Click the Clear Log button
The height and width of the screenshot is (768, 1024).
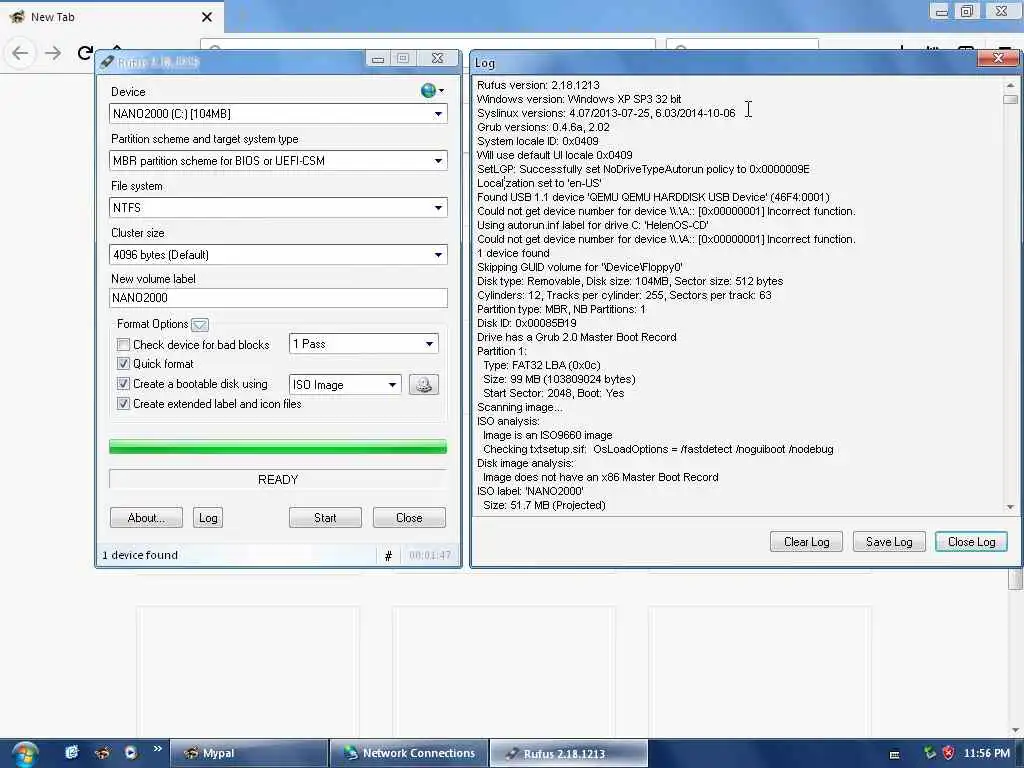click(x=806, y=542)
